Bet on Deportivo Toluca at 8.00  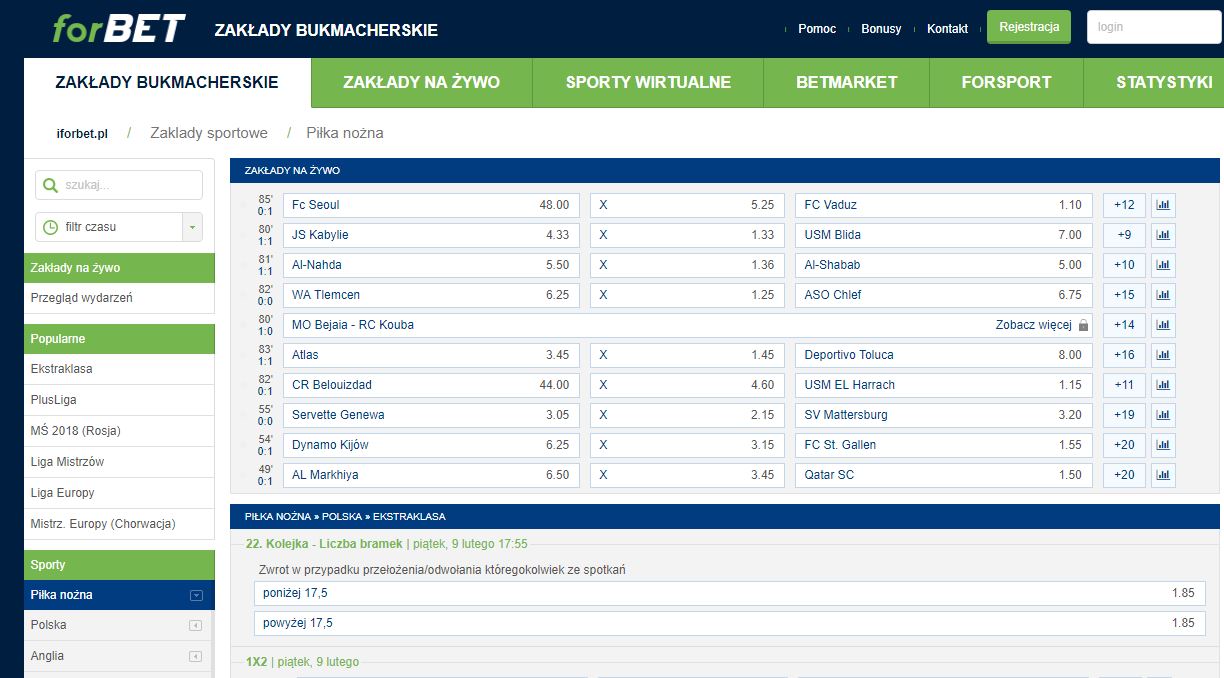coord(944,355)
